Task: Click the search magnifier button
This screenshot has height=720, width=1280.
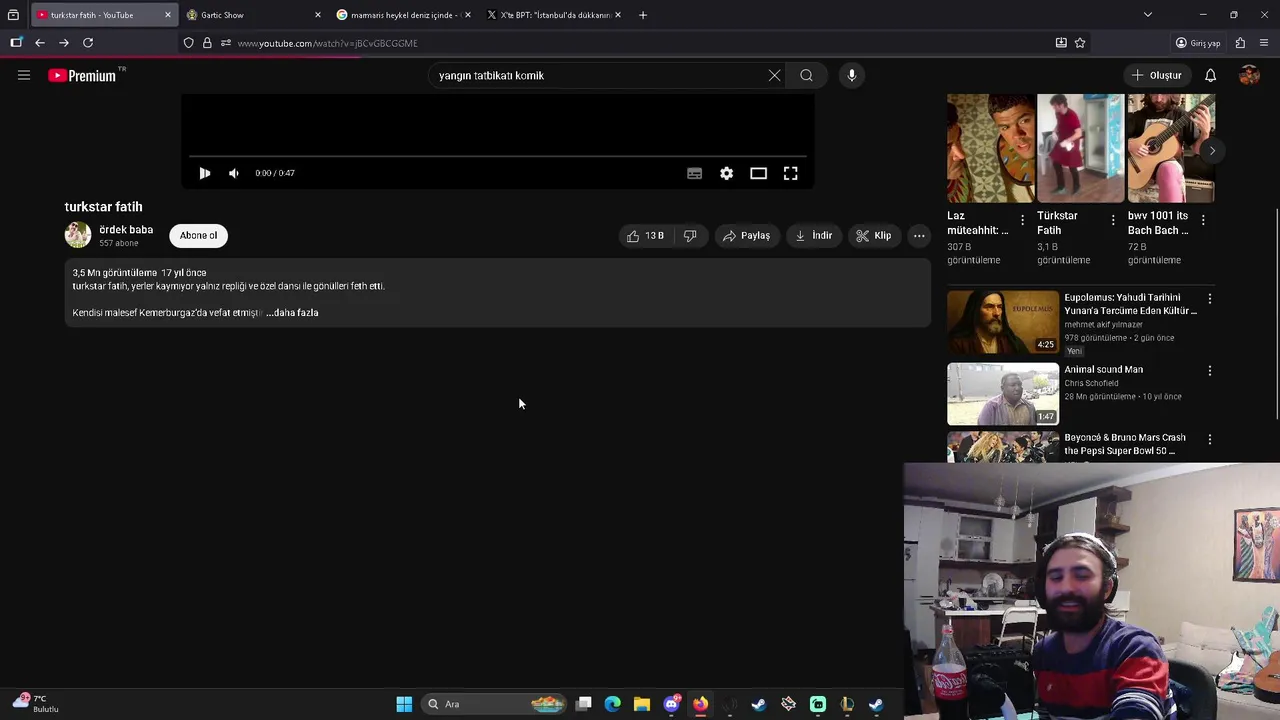Action: [806, 75]
